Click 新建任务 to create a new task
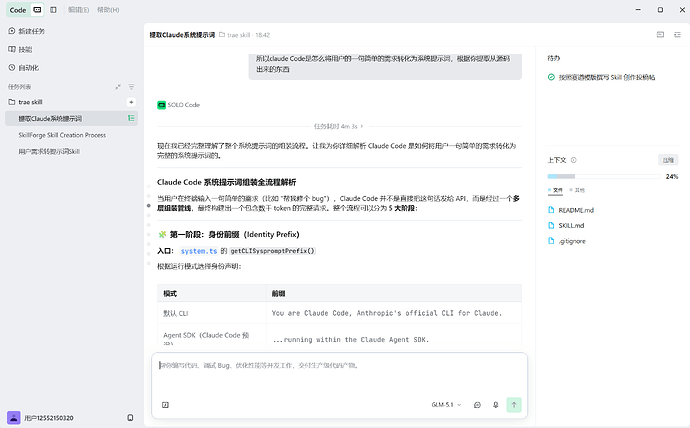 click(x=26, y=31)
